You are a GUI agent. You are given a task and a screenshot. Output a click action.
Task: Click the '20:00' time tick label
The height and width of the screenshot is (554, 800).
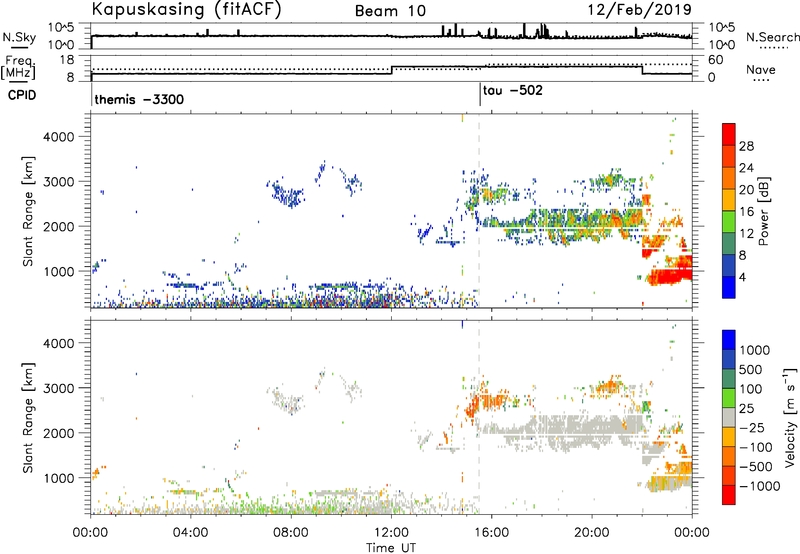592,533
